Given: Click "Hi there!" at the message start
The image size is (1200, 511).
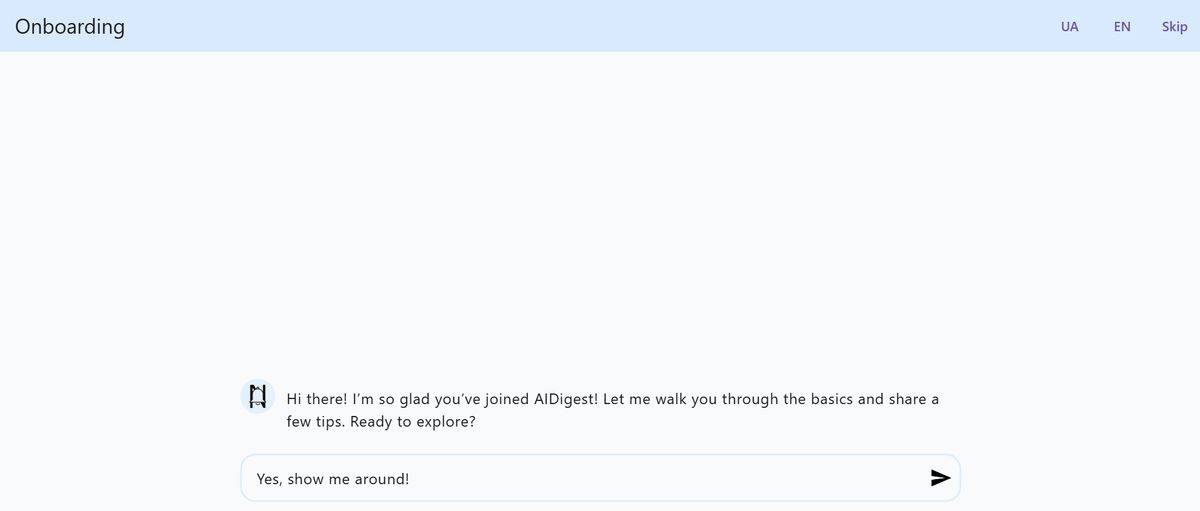Looking at the screenshot, I should (317, 399).
